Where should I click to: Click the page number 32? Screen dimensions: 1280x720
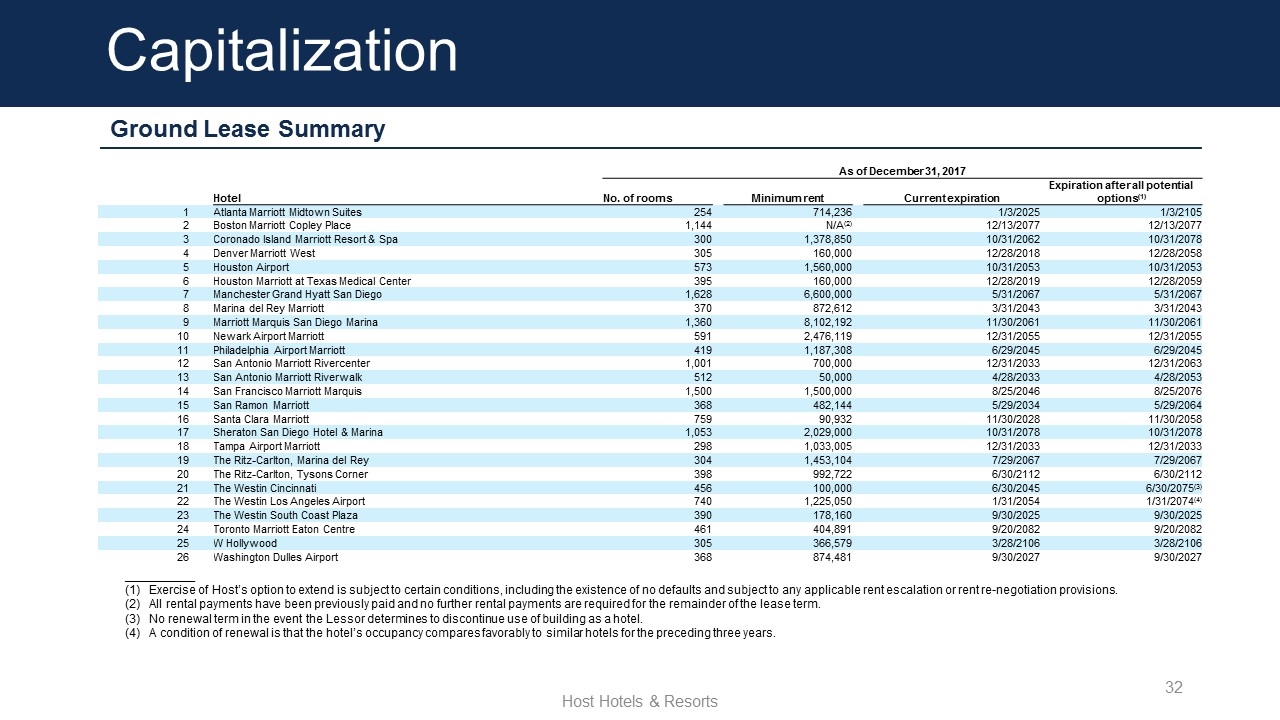pyautogui.click(x=1174, y=687)
